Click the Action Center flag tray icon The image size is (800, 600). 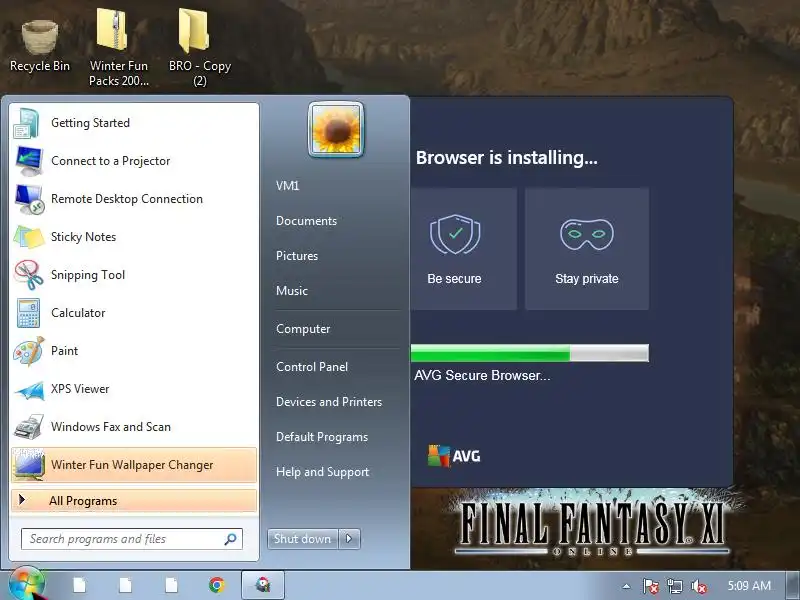(x=650, y=586)
